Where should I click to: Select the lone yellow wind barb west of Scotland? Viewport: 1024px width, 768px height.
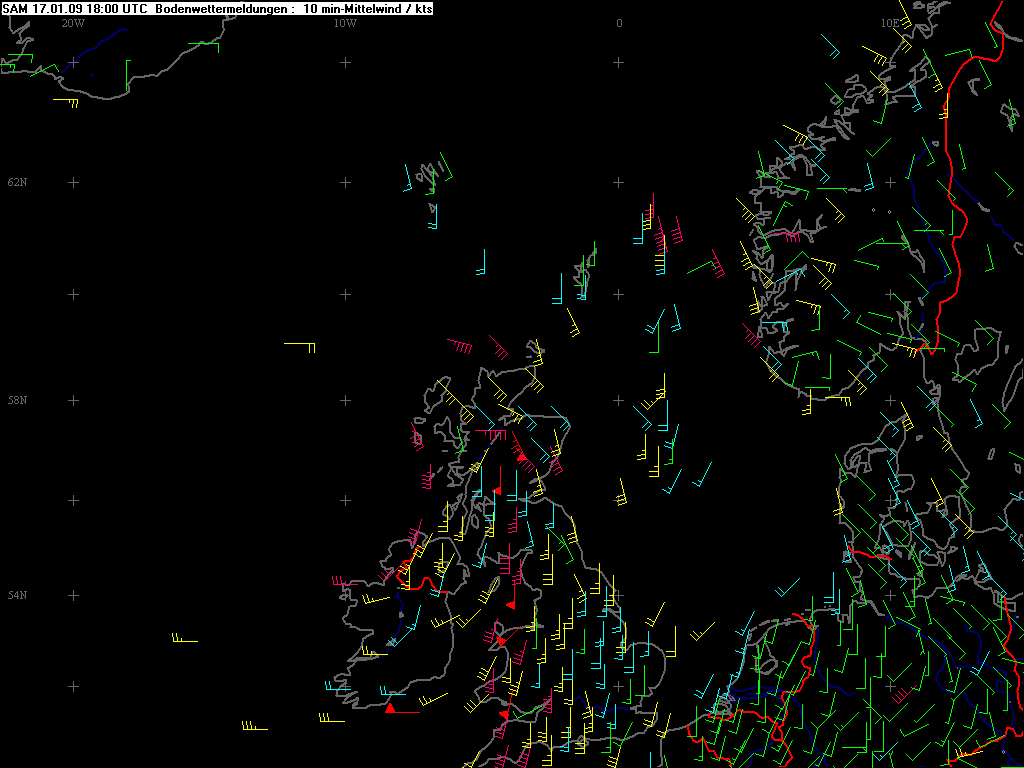click(x=300, y=347)
